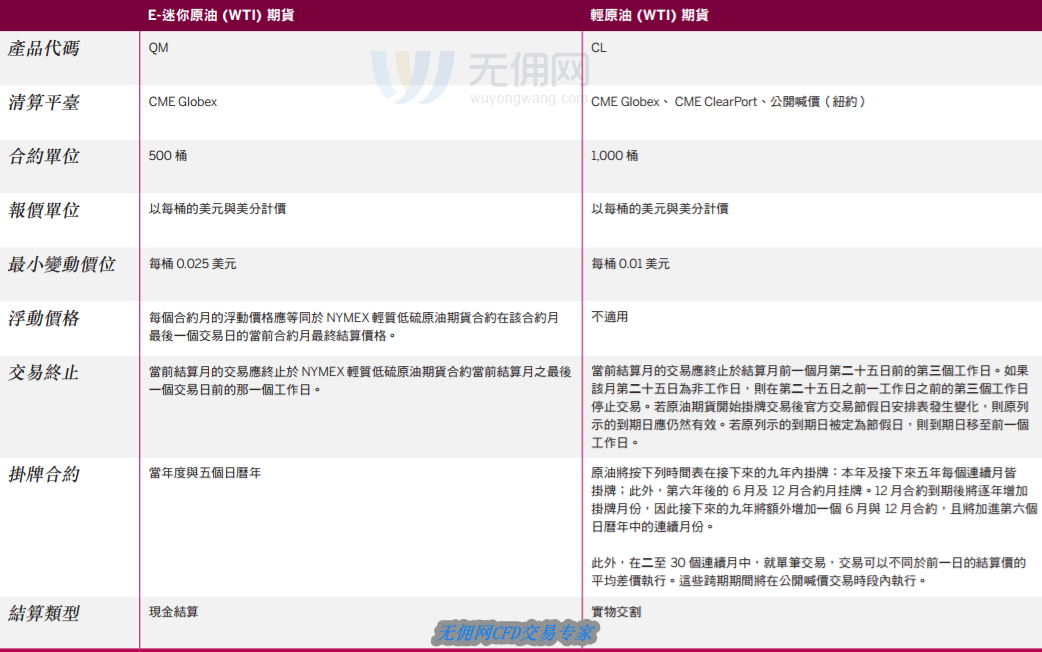Click the 產品代碼 row label
This screenshot has width=1042, height=652.
[x=43, y=48]
